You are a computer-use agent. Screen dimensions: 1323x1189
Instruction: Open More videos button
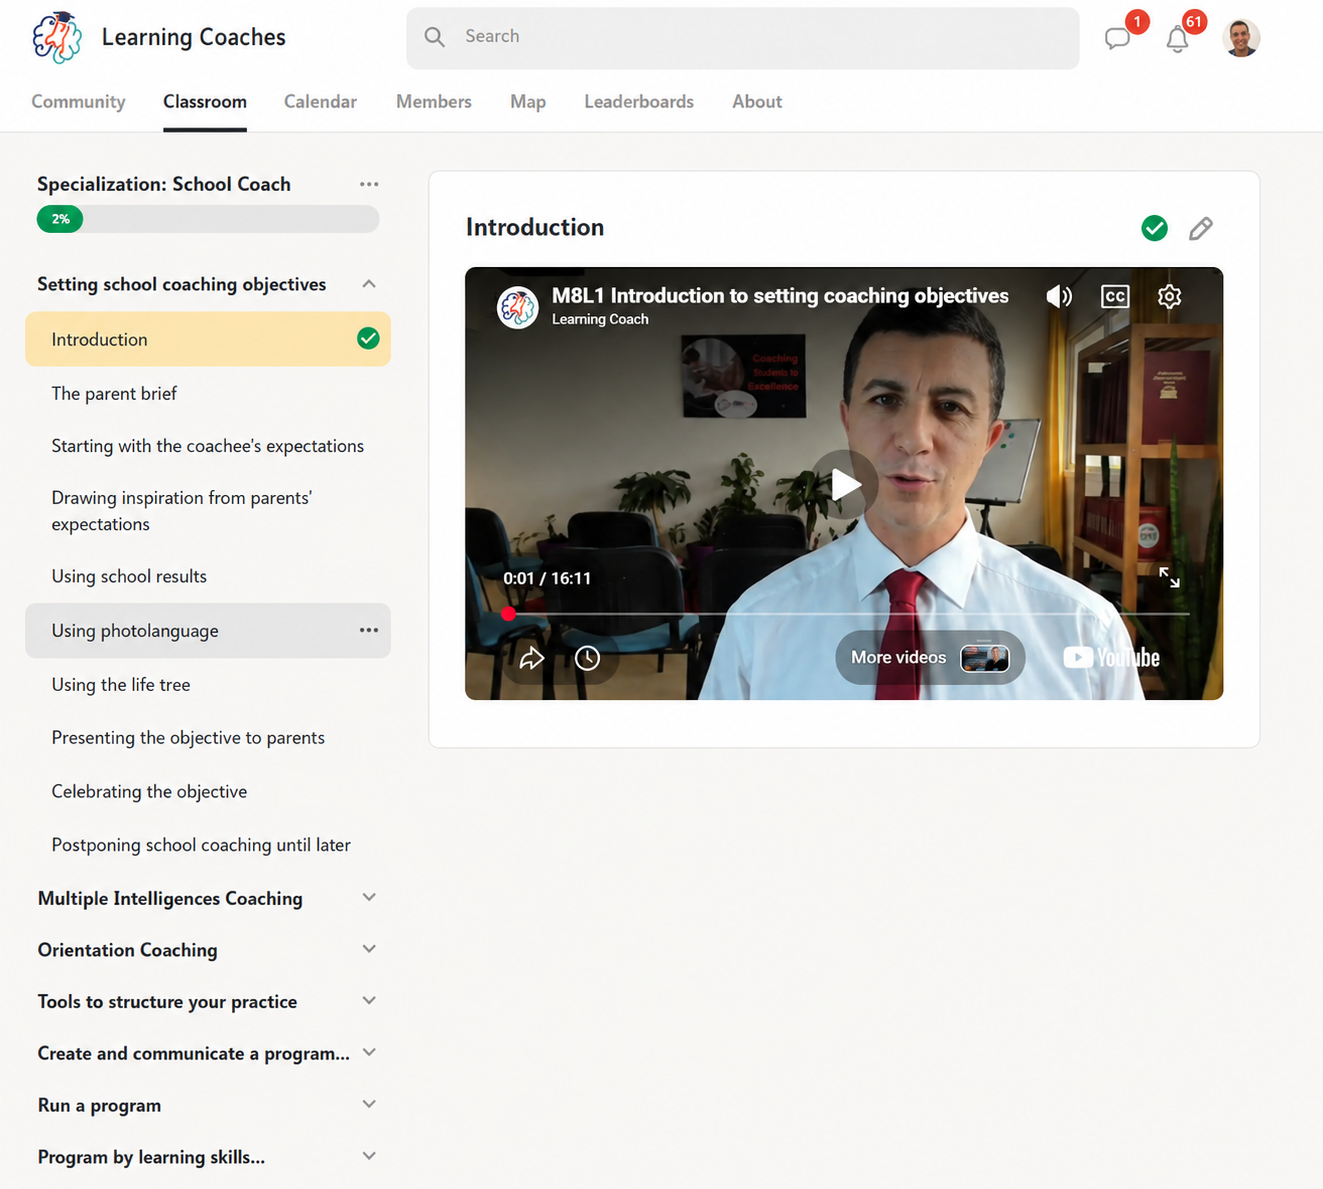(930, 657)
